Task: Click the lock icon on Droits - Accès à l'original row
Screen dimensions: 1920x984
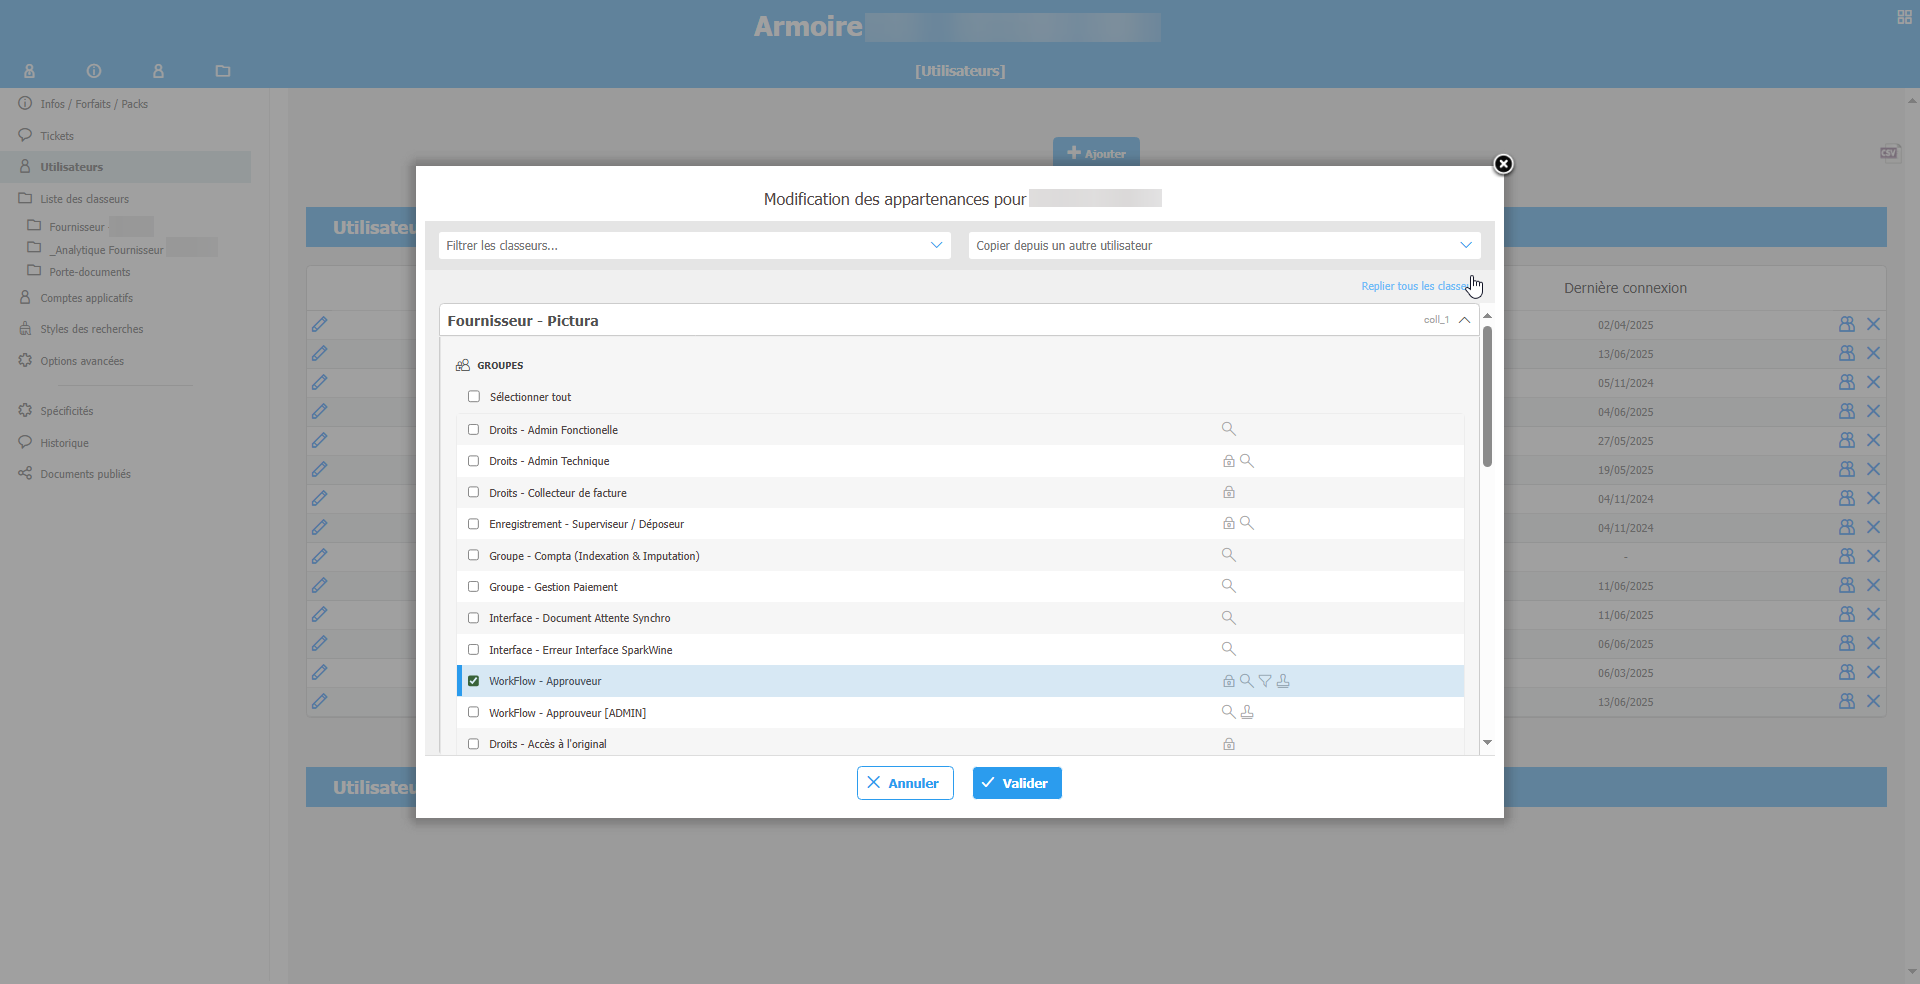Action: [1229, 745]
